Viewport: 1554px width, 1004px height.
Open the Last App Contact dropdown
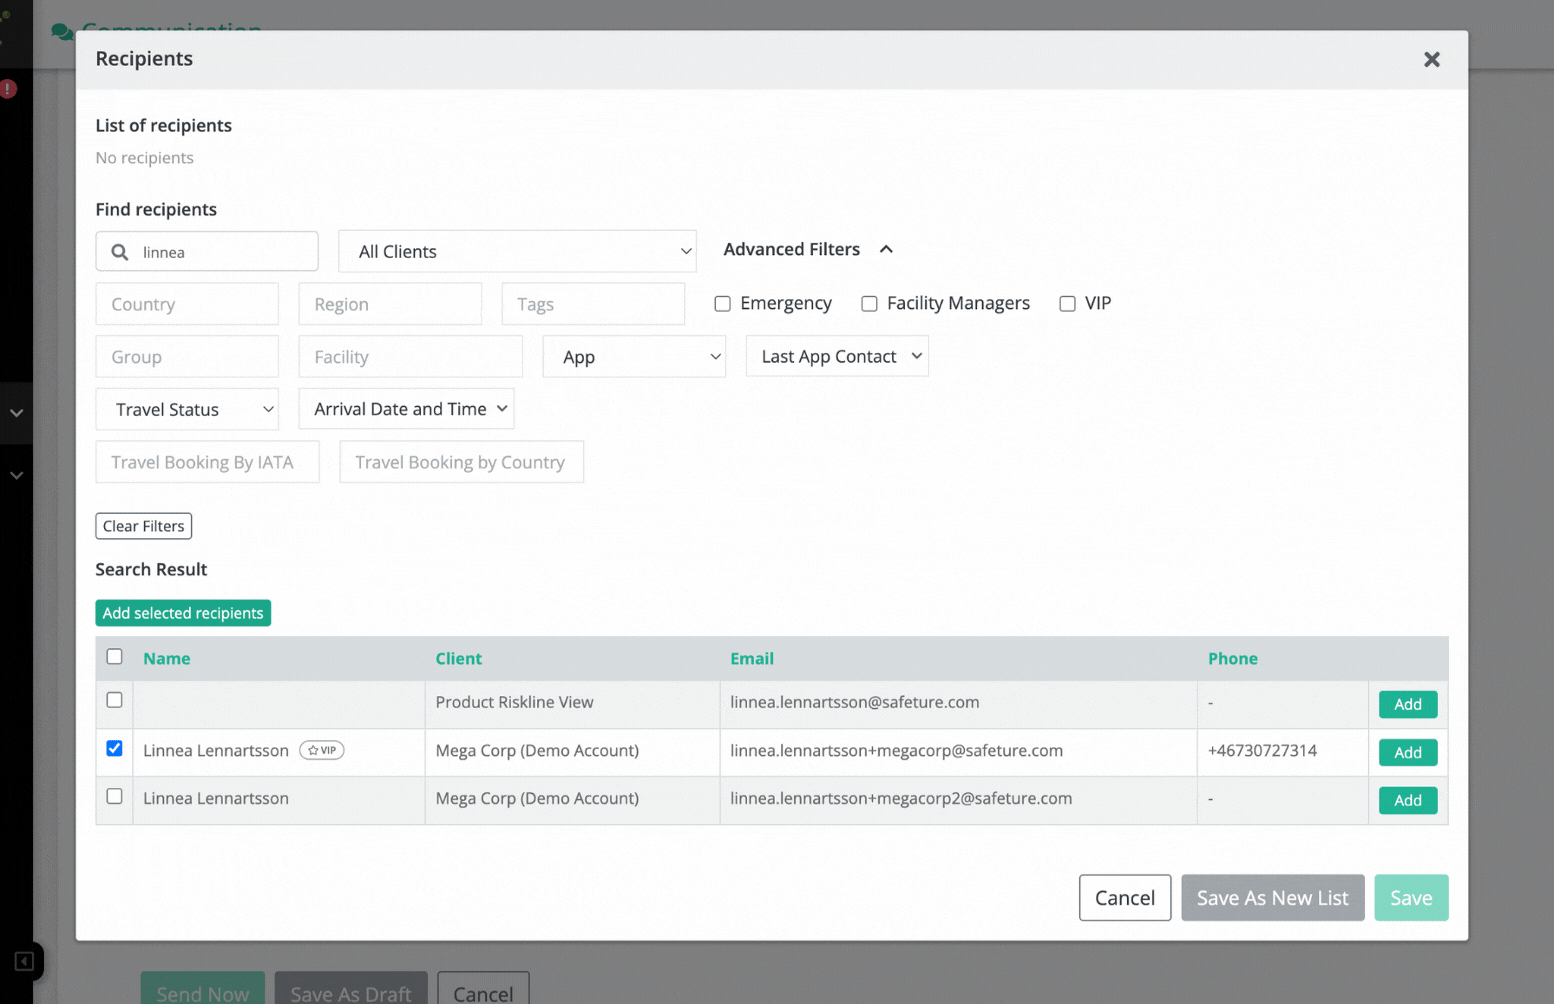coord(836,356)
